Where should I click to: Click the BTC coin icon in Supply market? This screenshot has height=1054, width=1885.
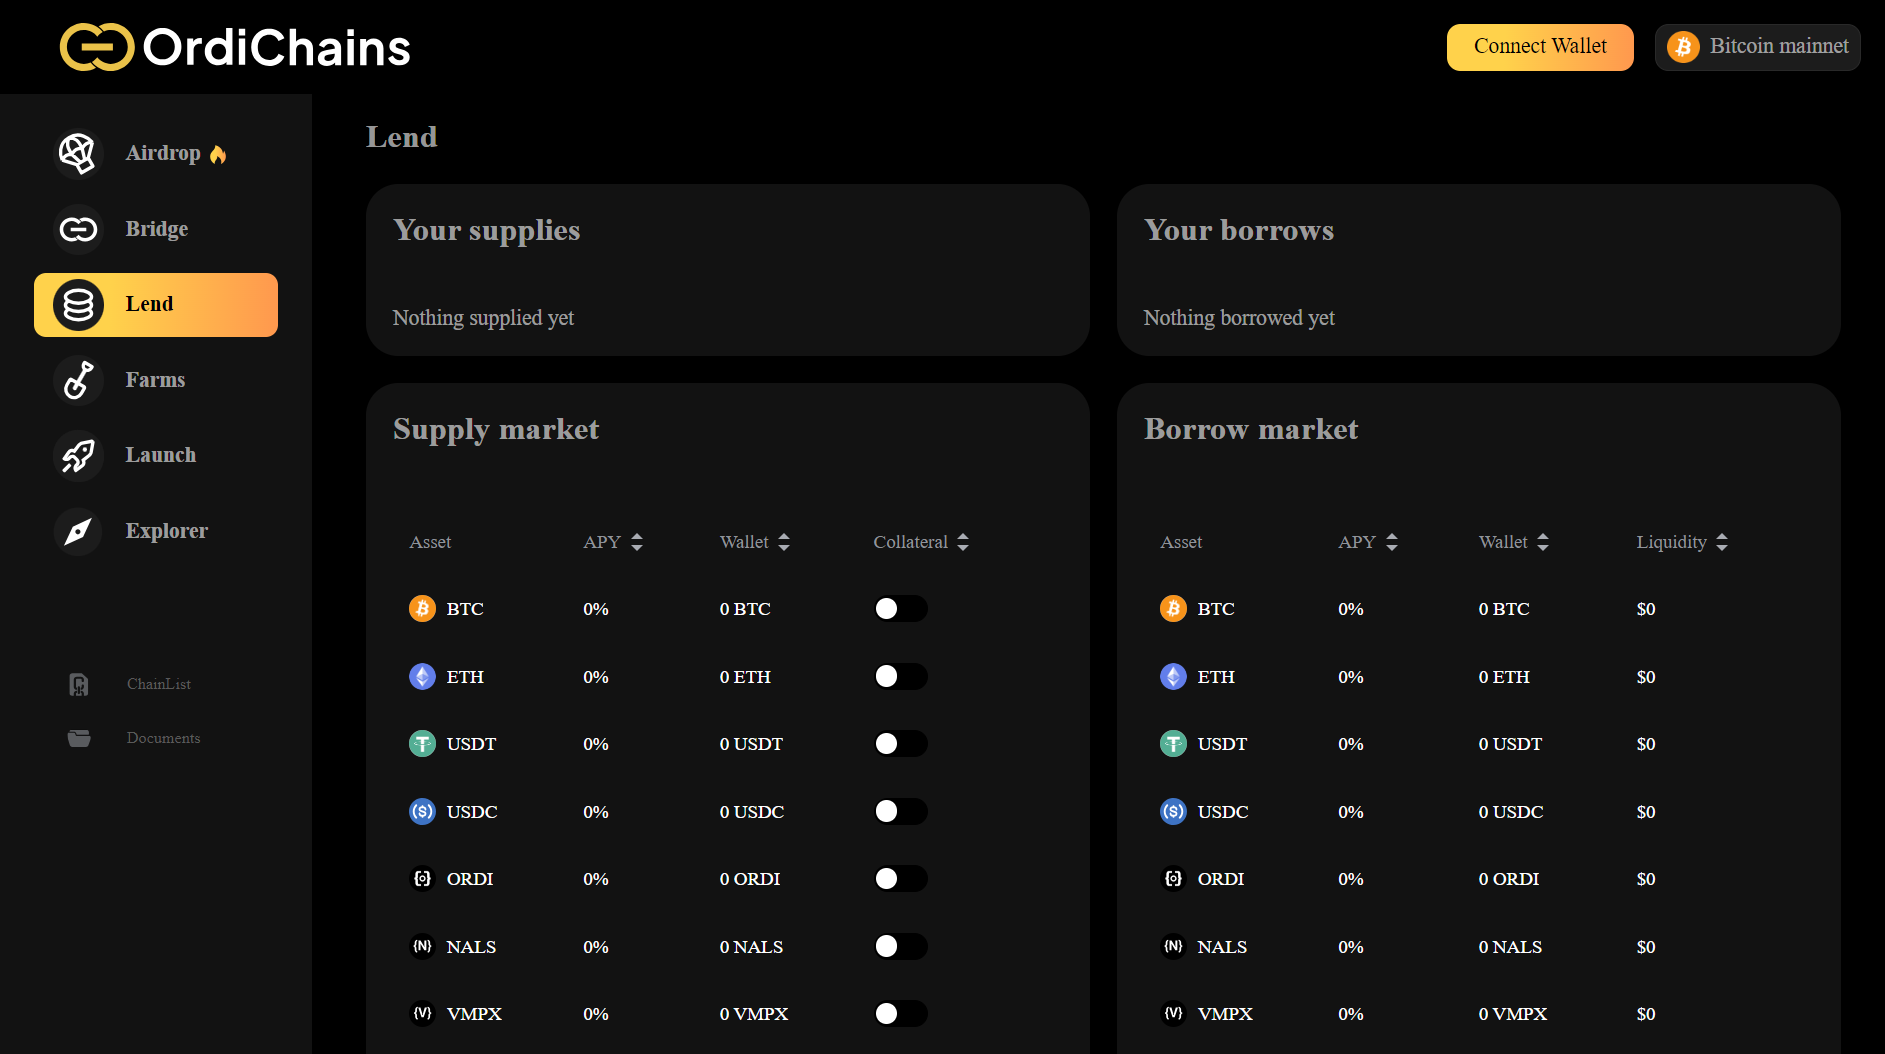click(422, 608)
